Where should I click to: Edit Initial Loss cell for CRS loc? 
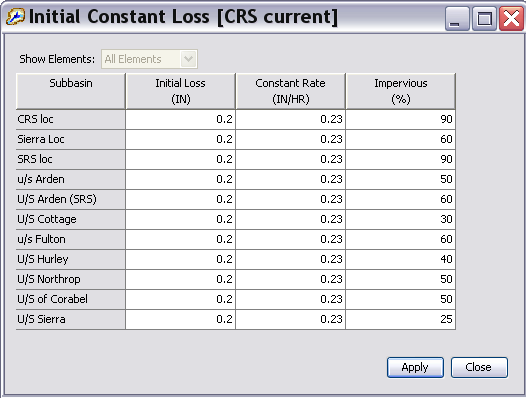pyautogui.click(x=181, y=119)
